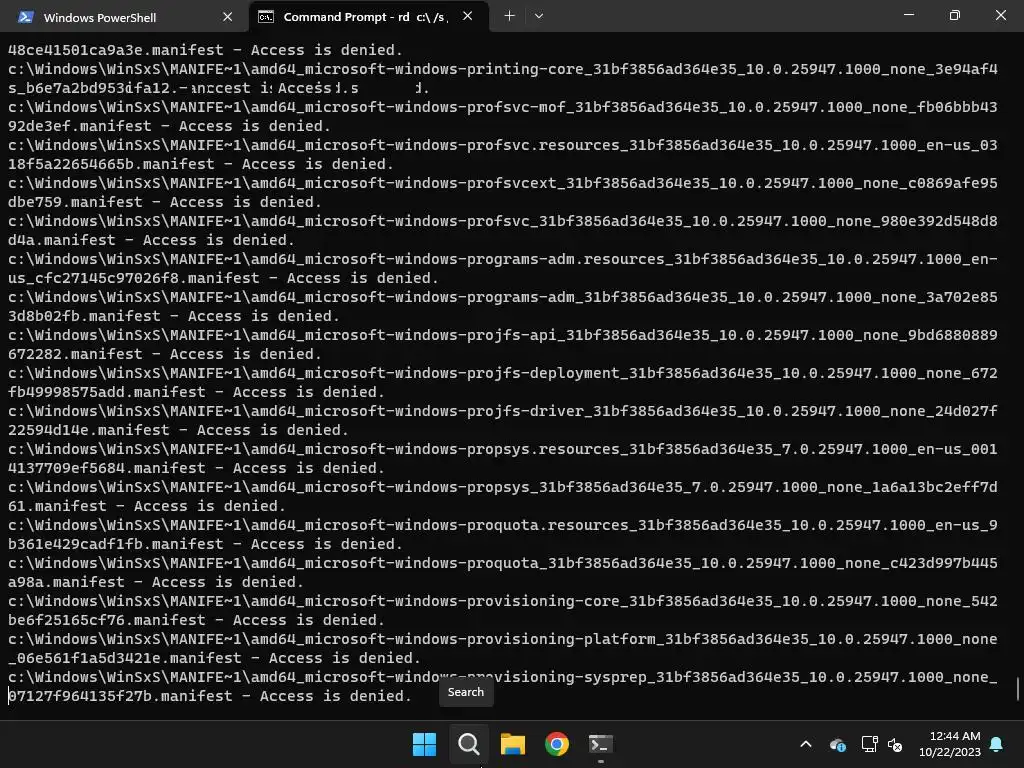Image resolution: width=1024 pixels, height=768 pixels.
Task: Open the notification bell
Action: pyautogui.click(x=997, y=744)
